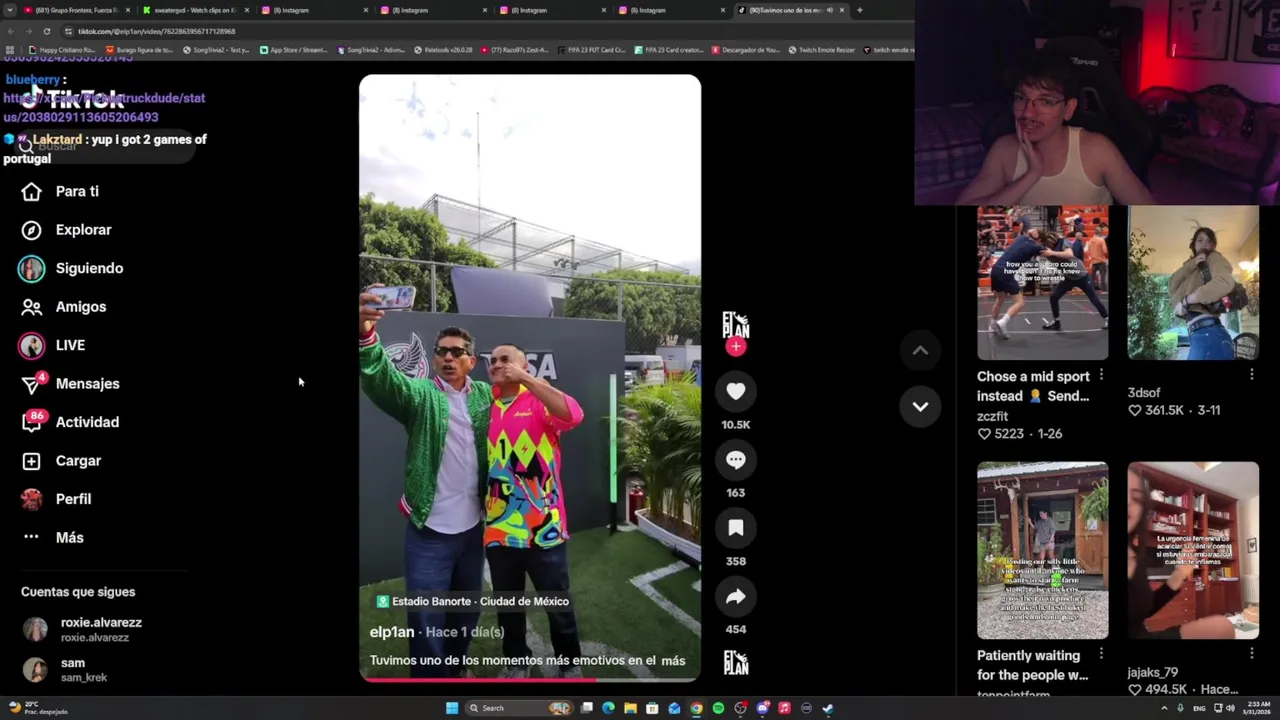The height and width of the screenshot is (720, 1280).
Task: Open the 'Patiently waiting' video thumbnail
Action: coord(1042,550)
